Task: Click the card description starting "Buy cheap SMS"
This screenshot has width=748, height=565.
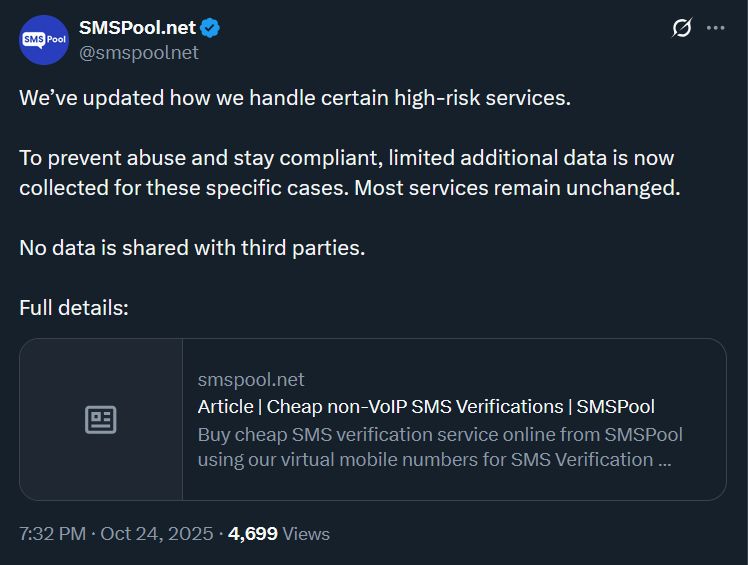Action: tap(440, 434)
